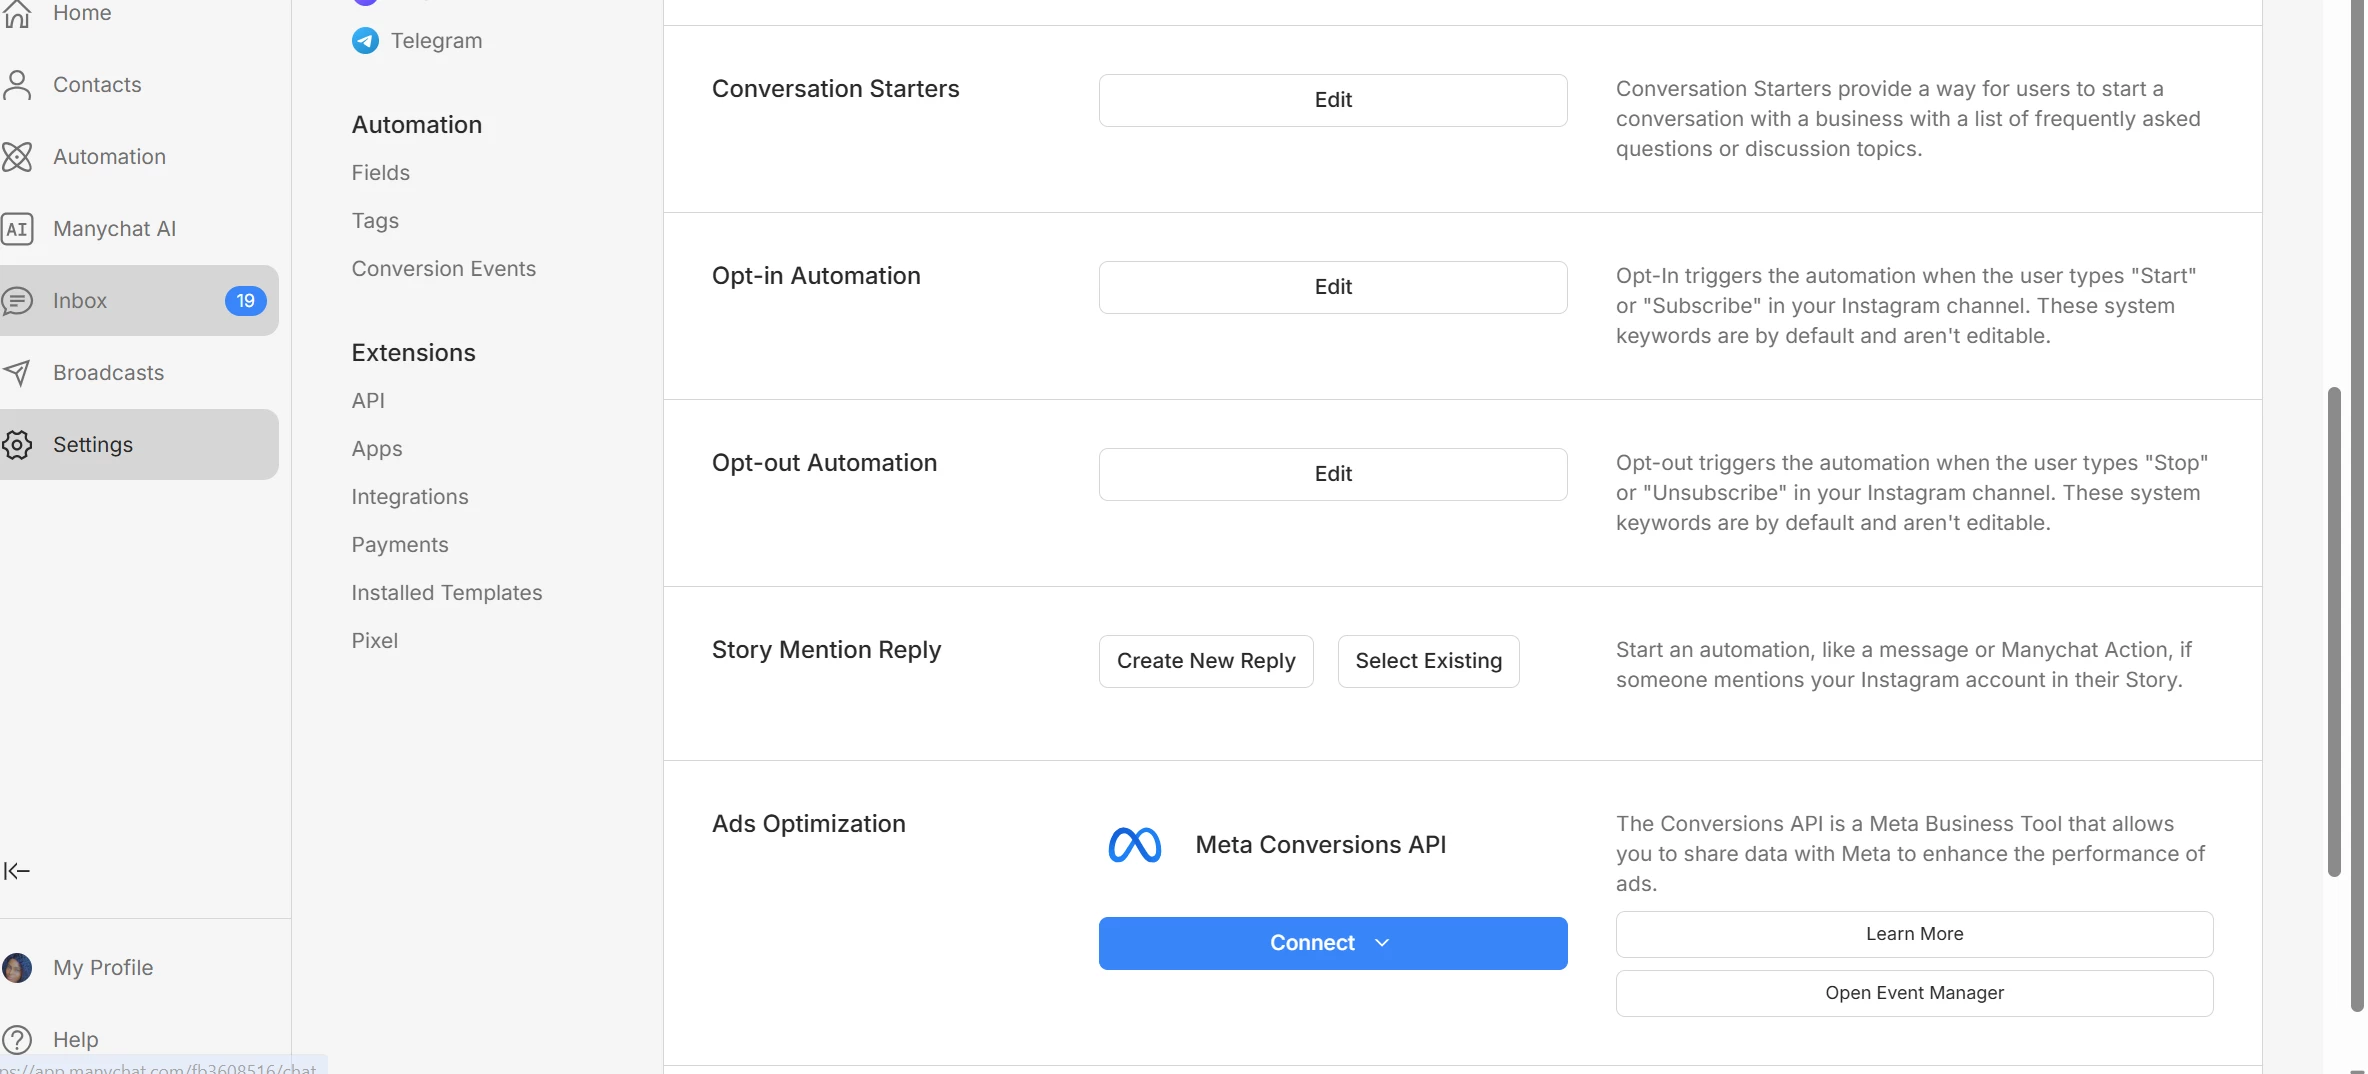2368x1074 pixels.
Task: Click the Broadcasts paper plane icon
Action: pos(18,373)
